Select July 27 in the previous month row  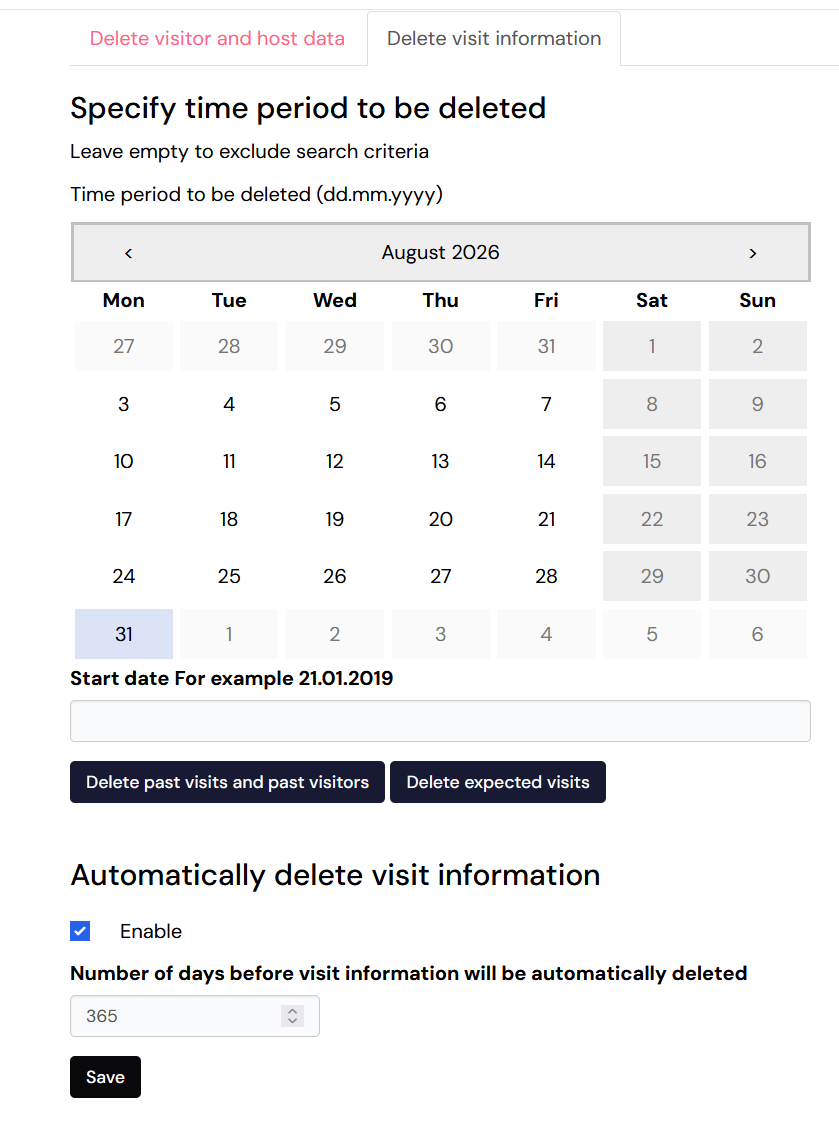tap(124, 346)
